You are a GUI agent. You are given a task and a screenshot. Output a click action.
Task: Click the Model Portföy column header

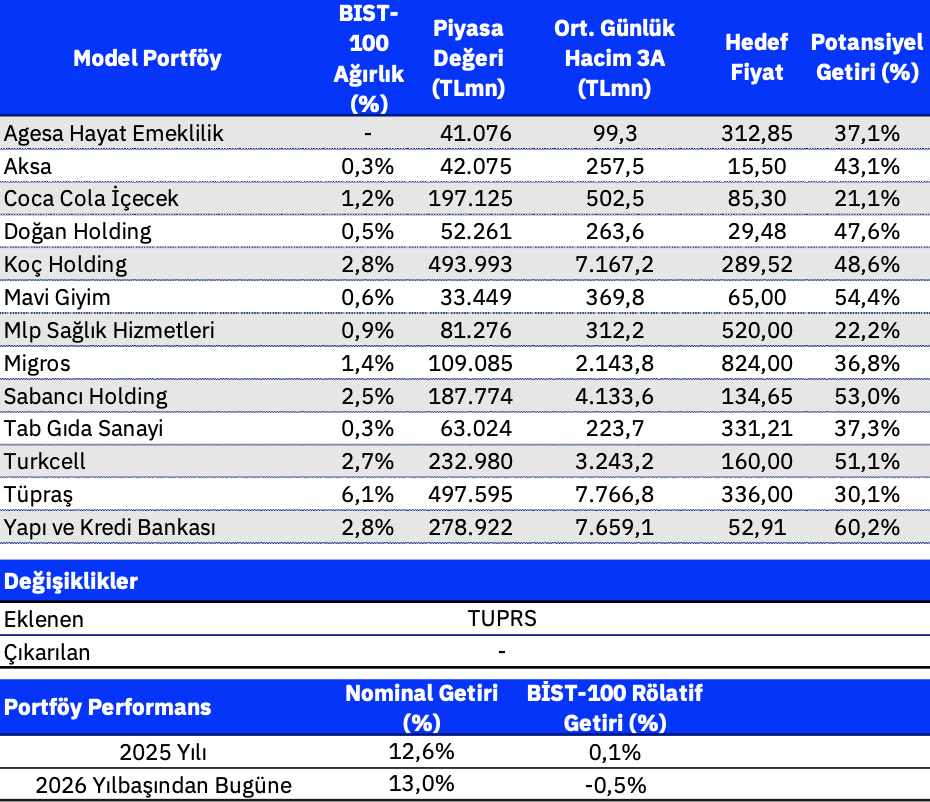coord(147,58)
